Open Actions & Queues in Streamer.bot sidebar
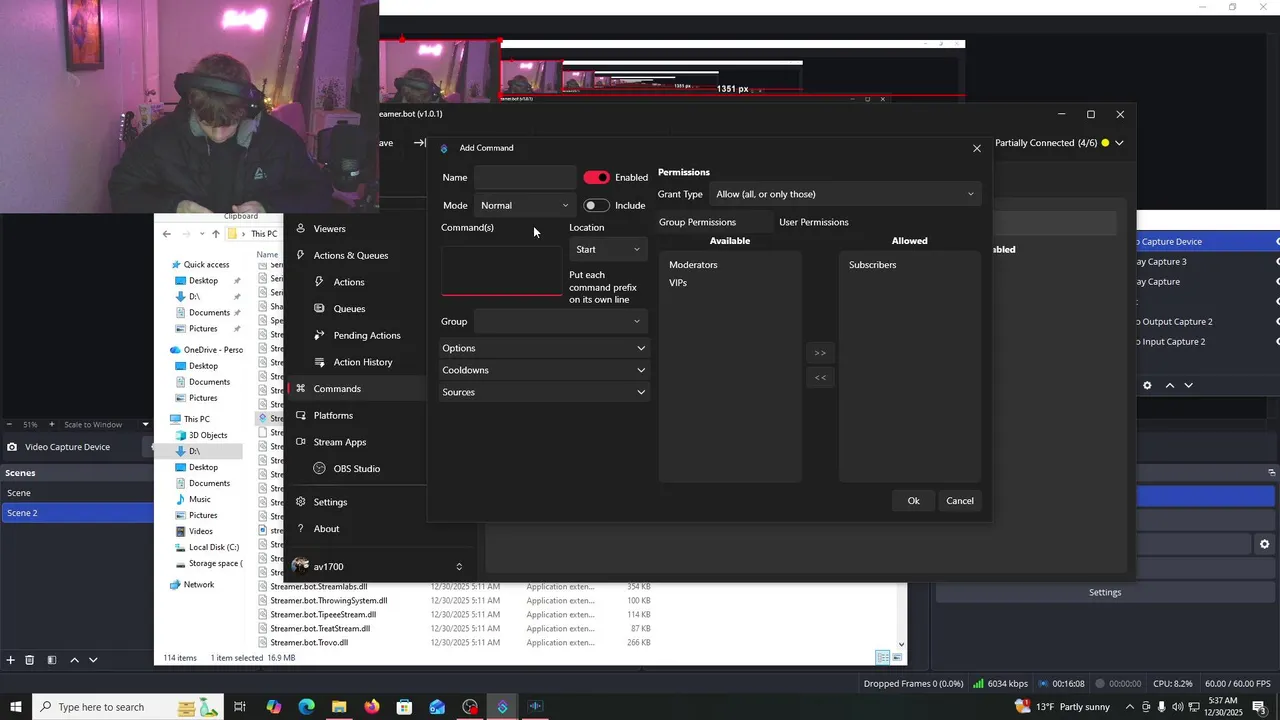The image size is (1280, 720). [x=350, y=255]
